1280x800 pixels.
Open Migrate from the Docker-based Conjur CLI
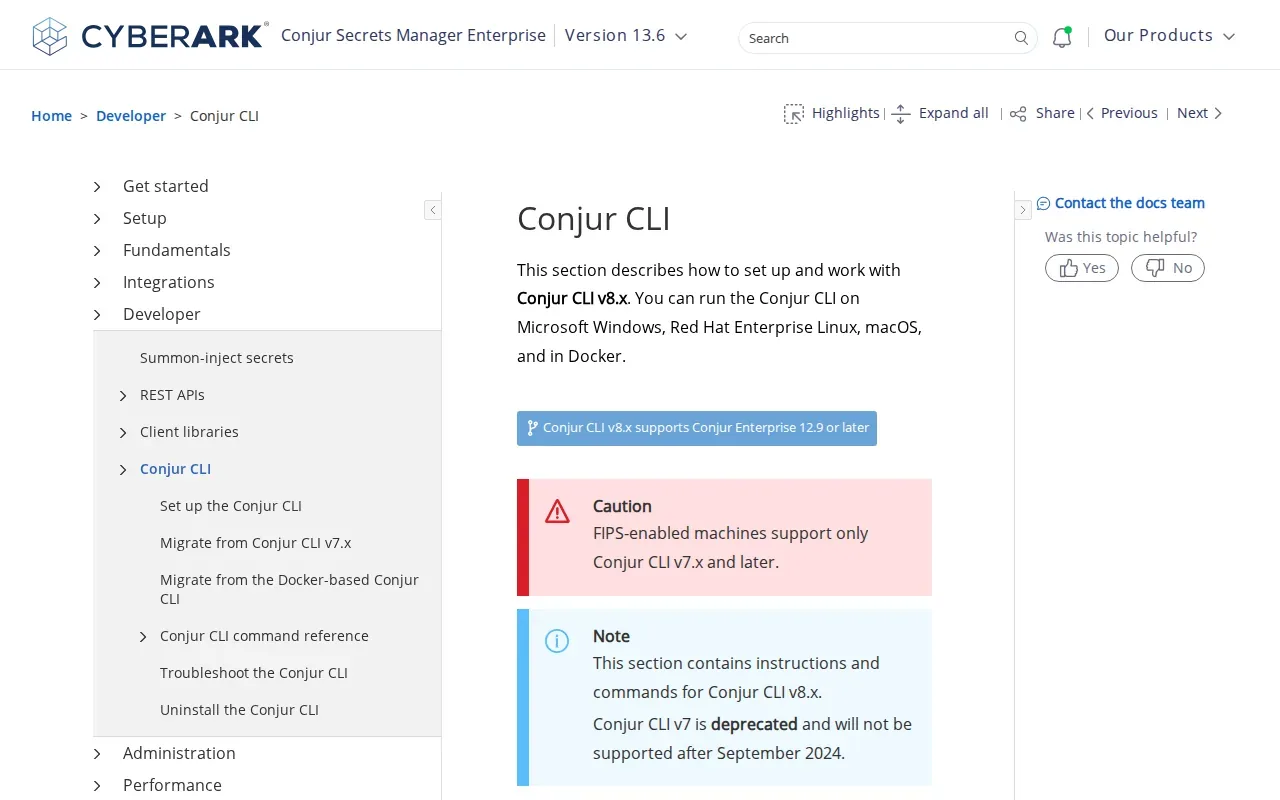289,589
